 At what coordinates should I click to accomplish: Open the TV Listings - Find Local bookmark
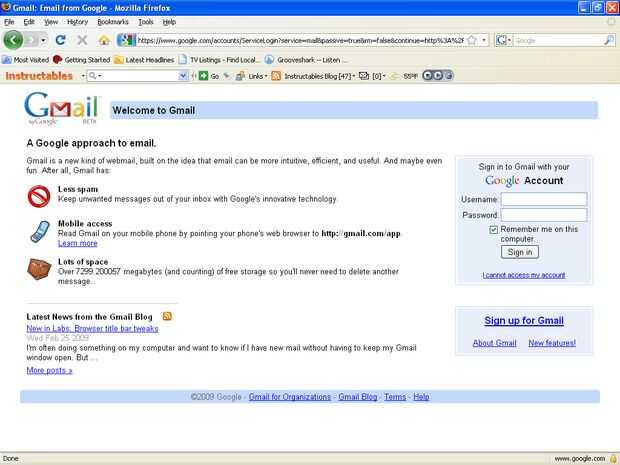pos(219,60)
